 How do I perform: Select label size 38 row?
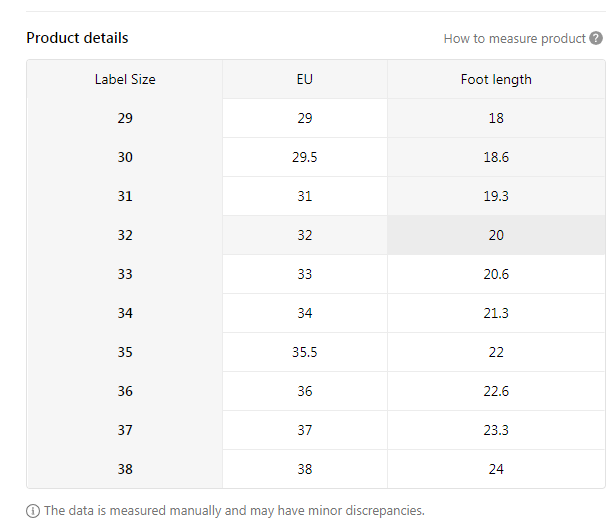(125, 469)
